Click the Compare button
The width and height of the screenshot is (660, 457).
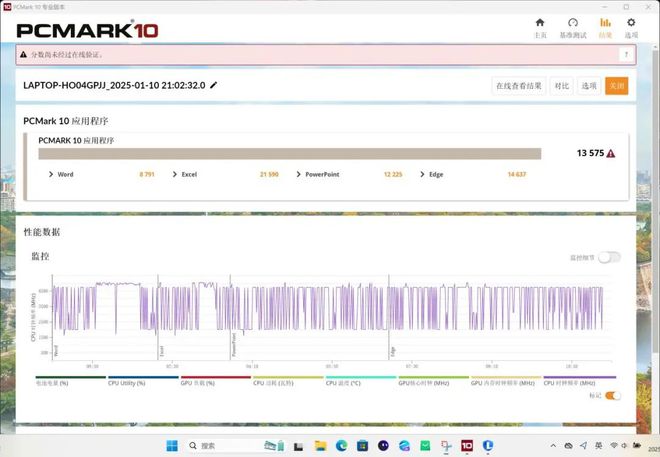point(562,86)
